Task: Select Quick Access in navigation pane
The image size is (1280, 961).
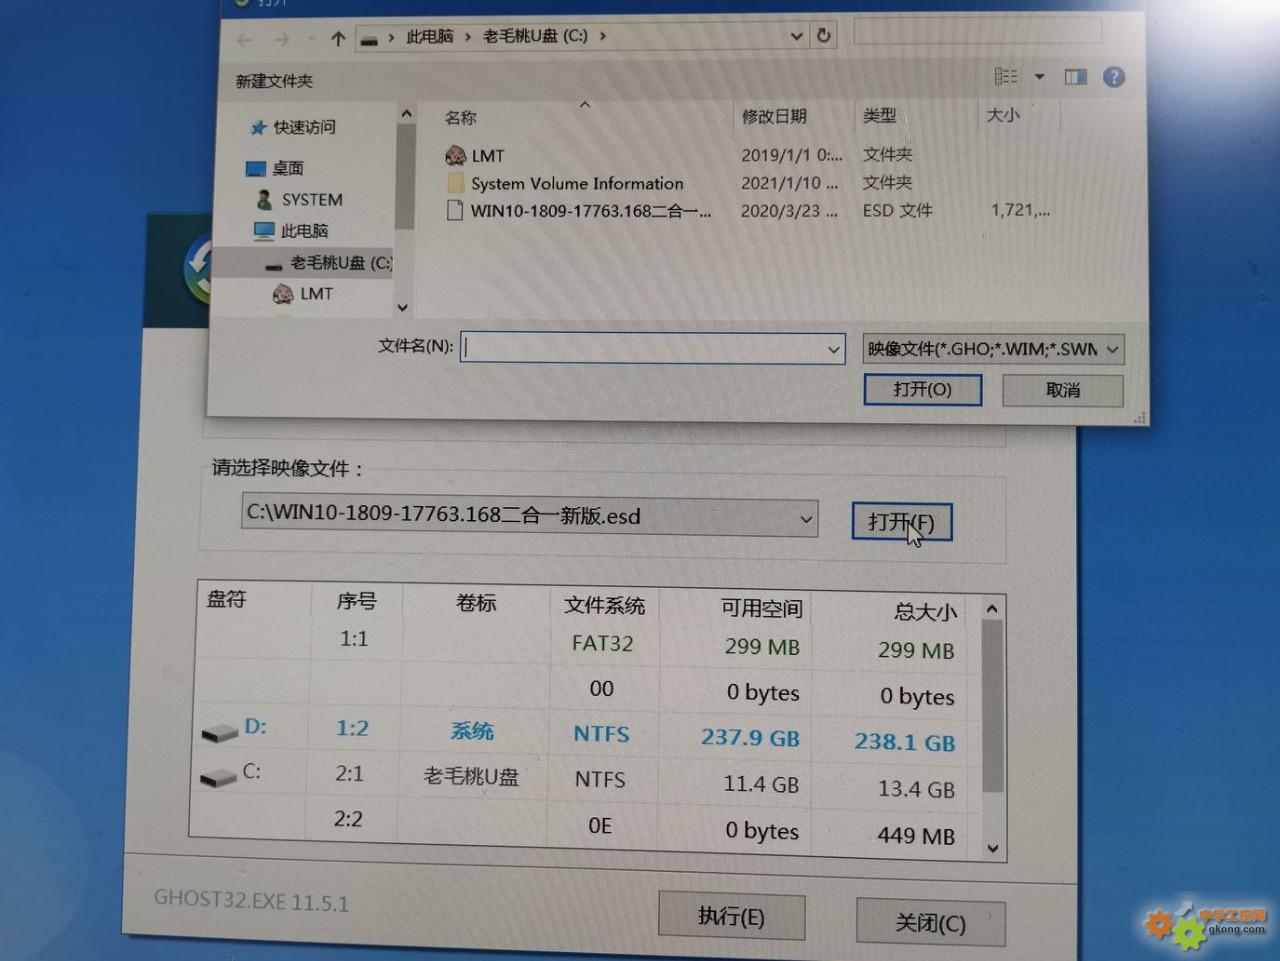Action: (304, 127)
